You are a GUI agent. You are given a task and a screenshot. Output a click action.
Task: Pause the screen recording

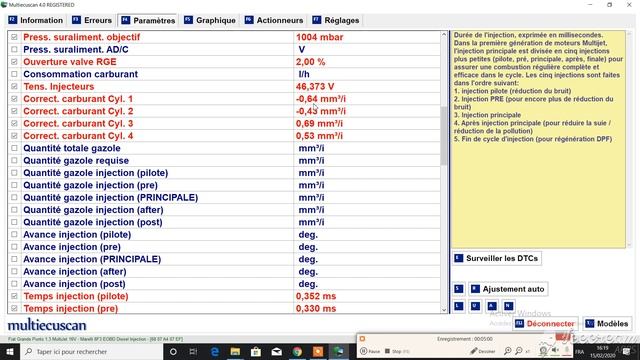click(370, 351)
